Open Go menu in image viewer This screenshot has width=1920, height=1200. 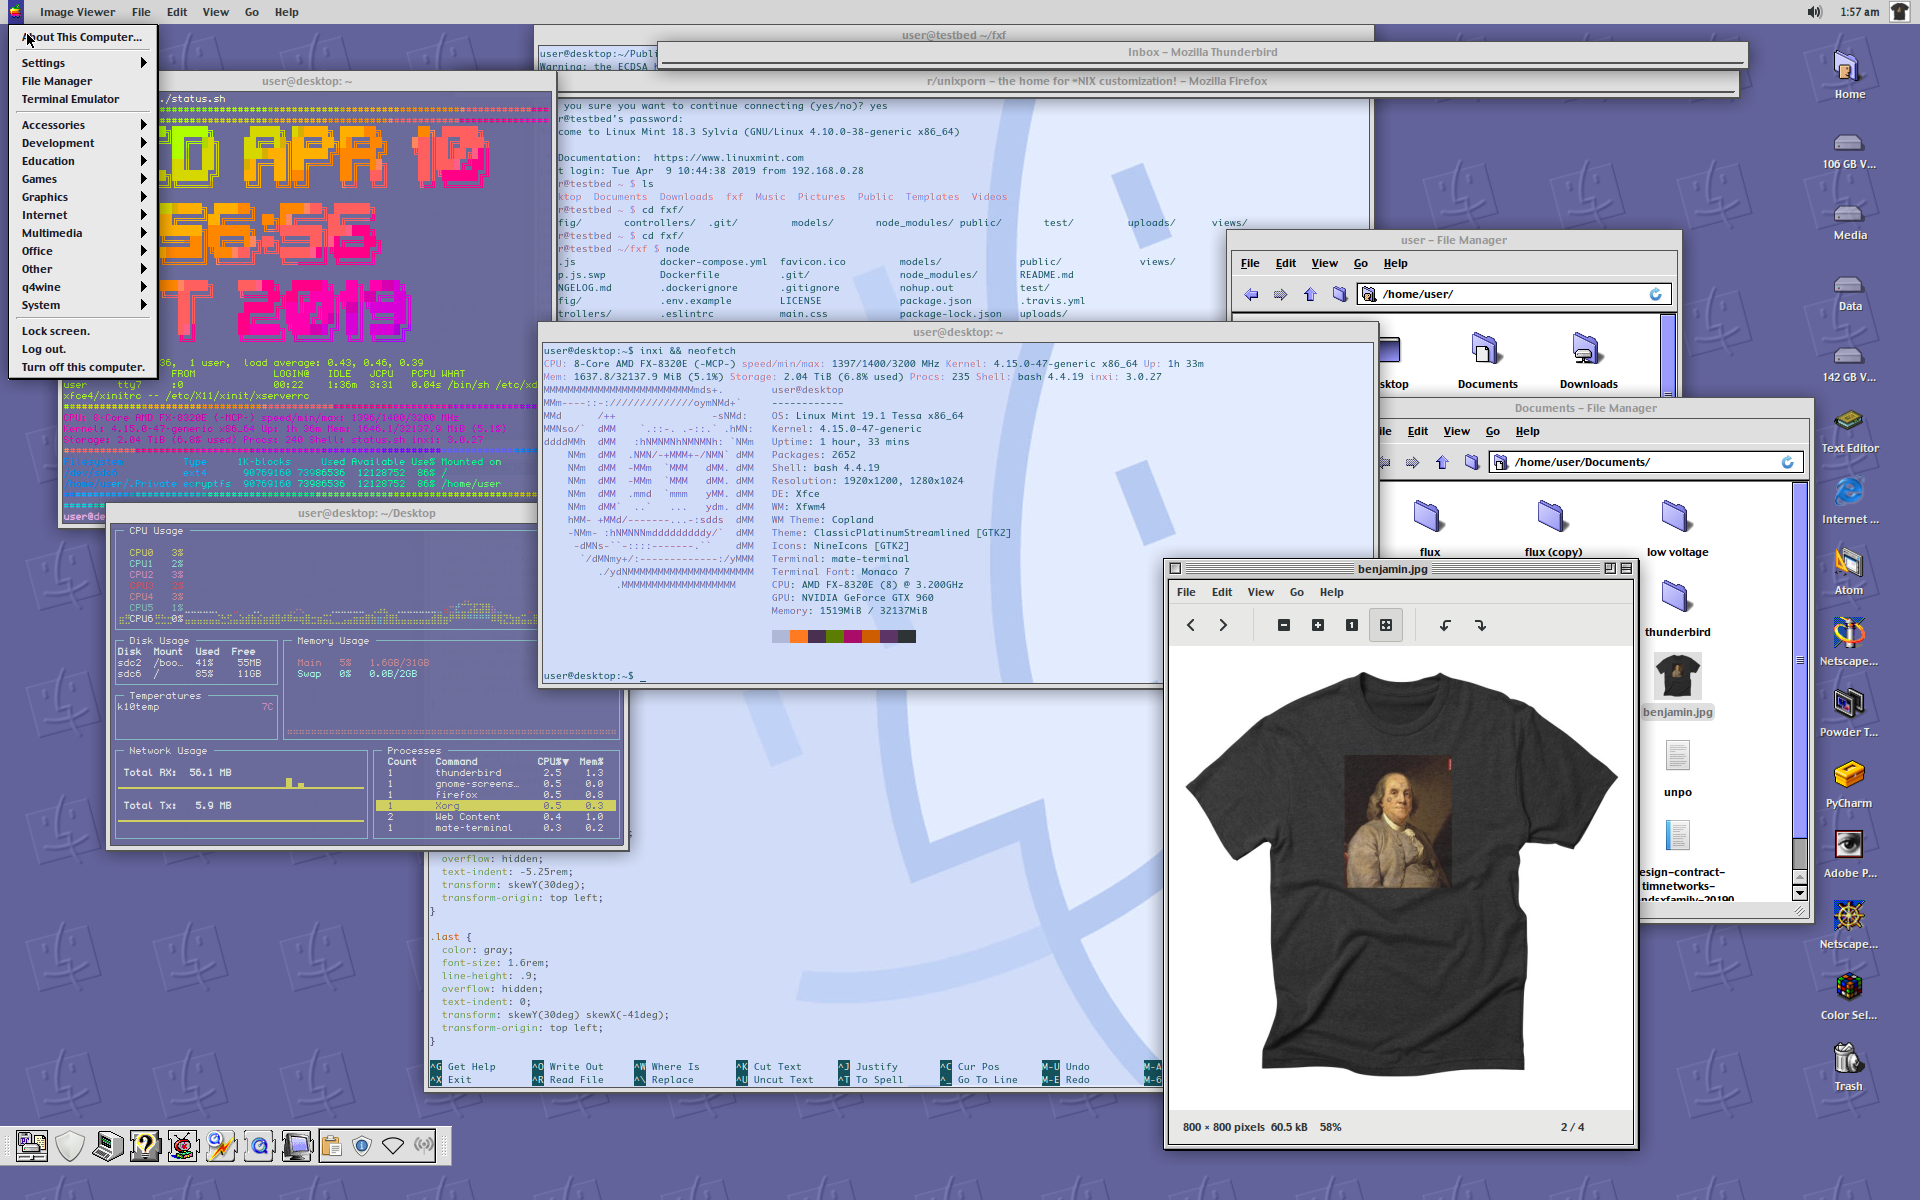pyautogui.click(x=1296, y=592)
